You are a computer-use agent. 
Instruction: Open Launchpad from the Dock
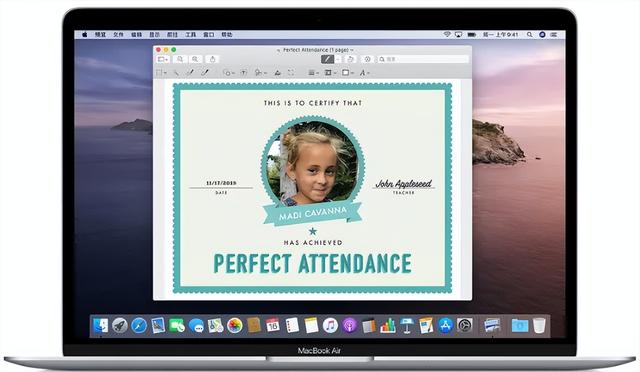[120, 325]
